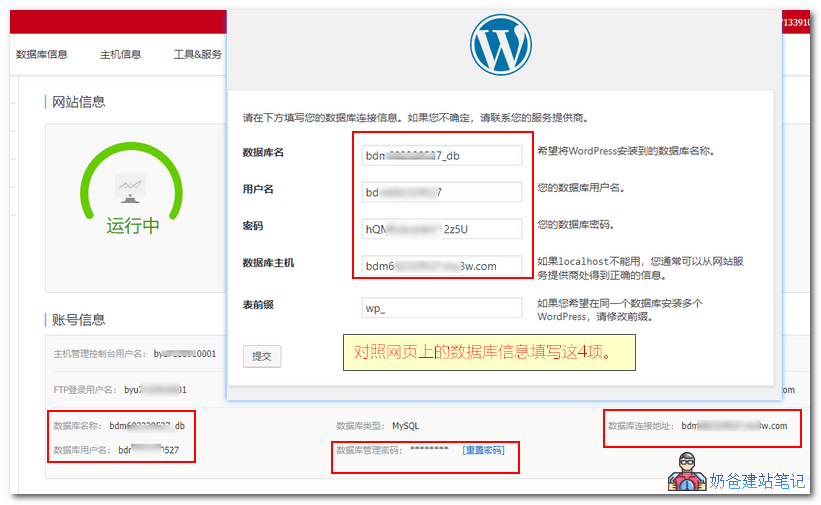Screen dimensions: 821x505
Task: Click the FTP登录用户名 value
Action: [x=155, y=390]
